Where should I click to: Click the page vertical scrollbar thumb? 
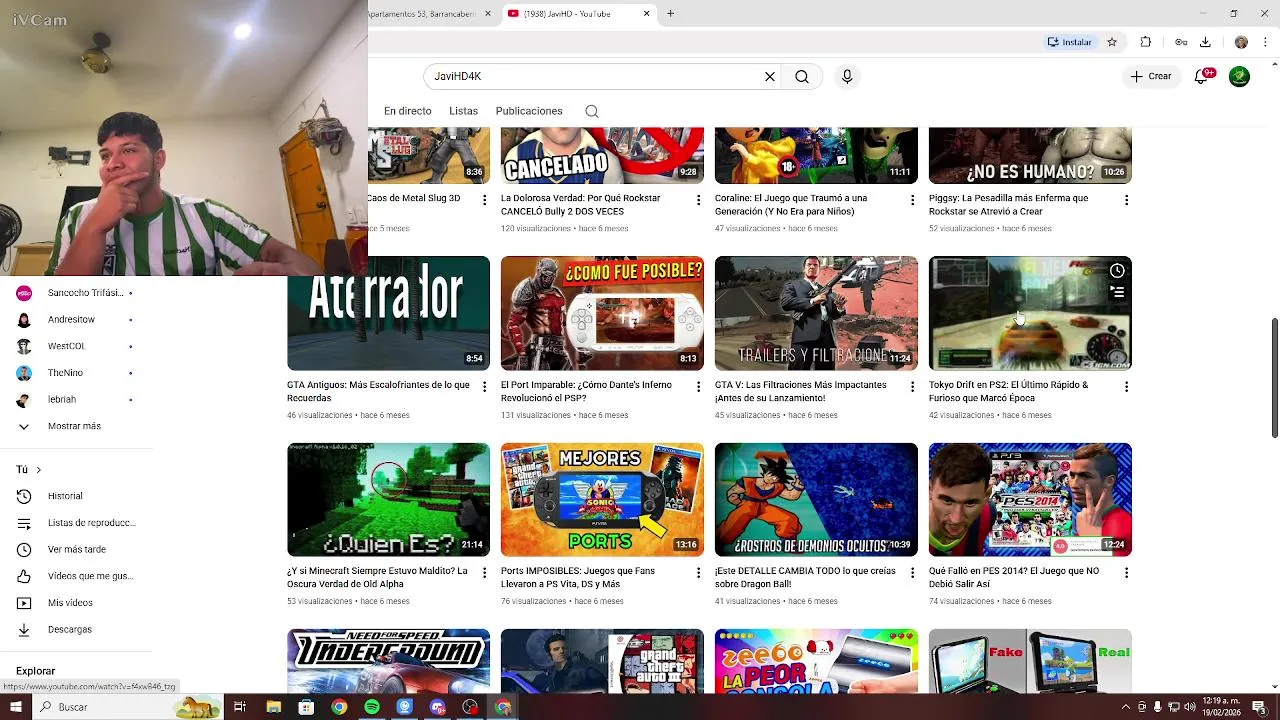pyautogui.click(x=1274, y=378)
